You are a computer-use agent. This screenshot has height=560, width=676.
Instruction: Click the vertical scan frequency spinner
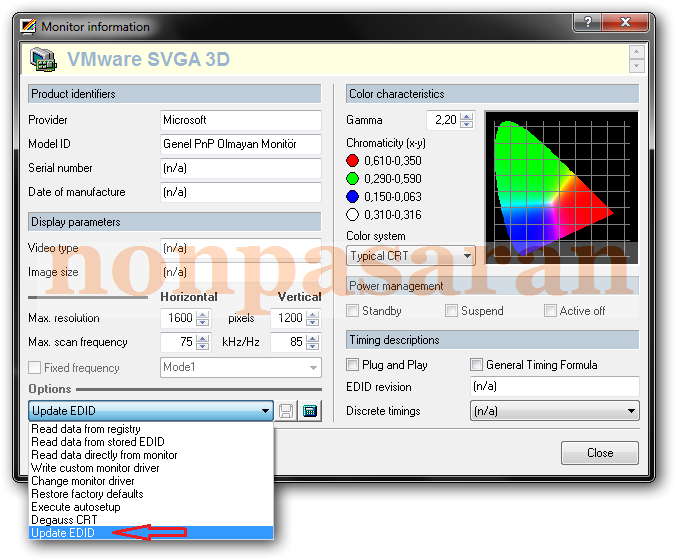click(x=313, y=342)
